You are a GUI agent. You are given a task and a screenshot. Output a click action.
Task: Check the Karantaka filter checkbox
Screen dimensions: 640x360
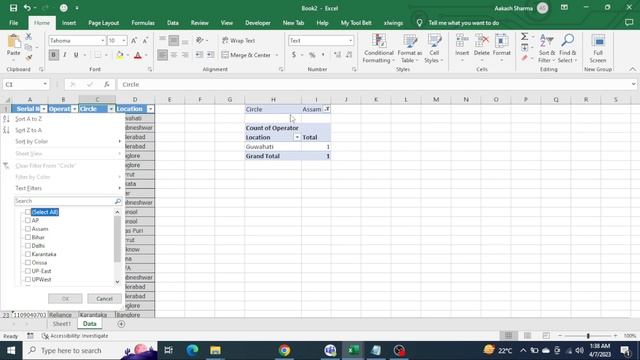[28, 254]
